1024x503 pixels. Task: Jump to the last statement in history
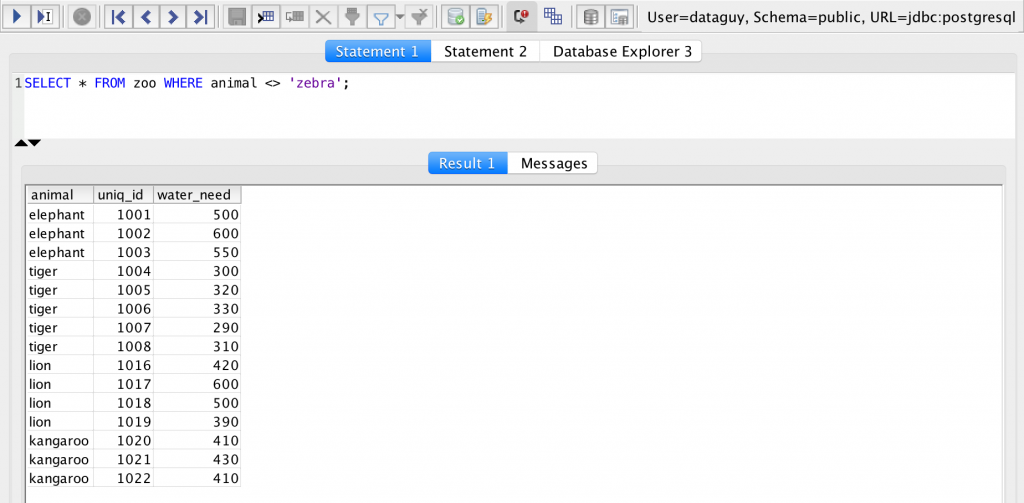pyautogui.click(x=201, y=16)
